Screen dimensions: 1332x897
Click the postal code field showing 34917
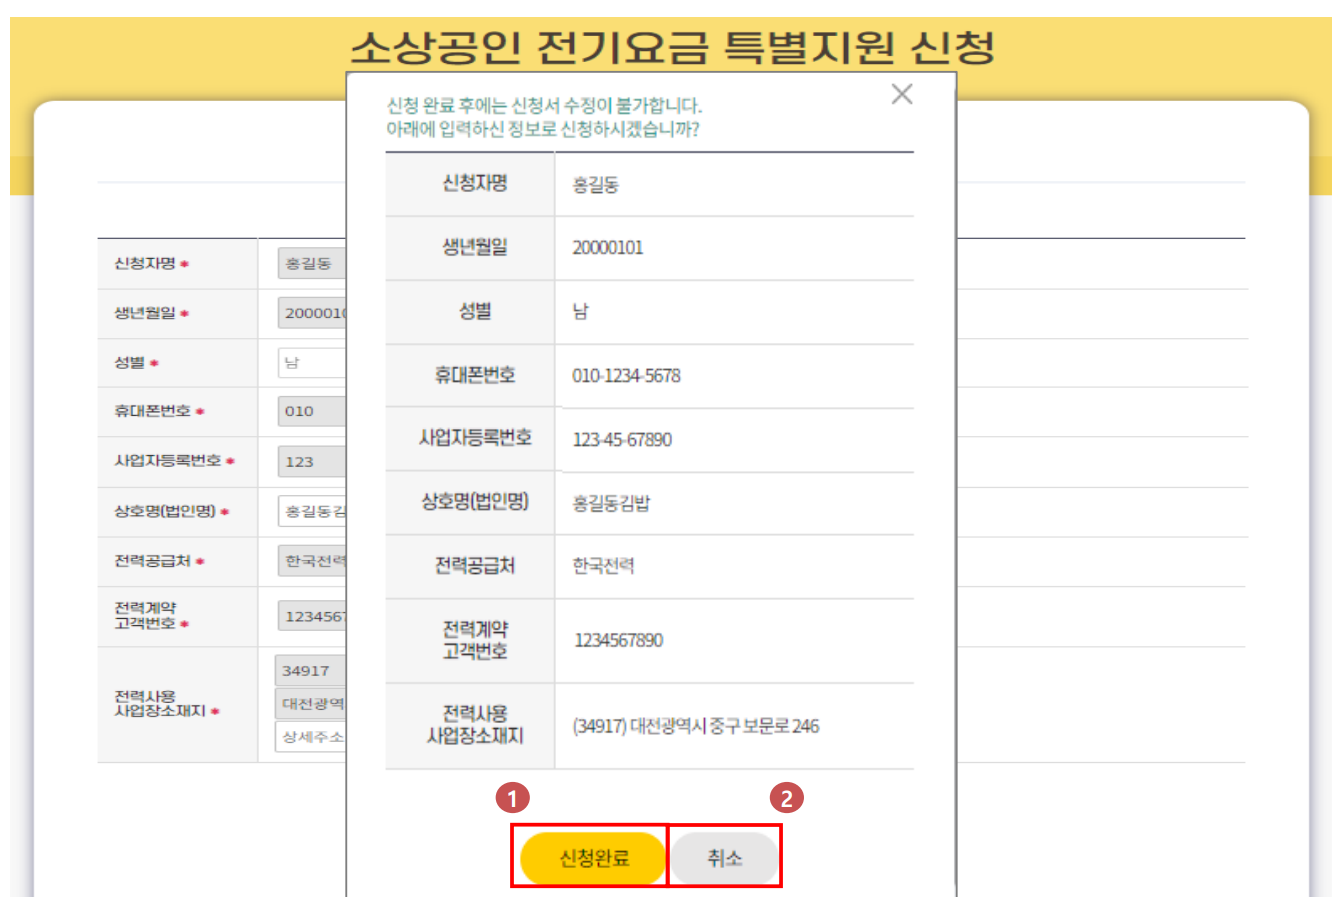310,670
